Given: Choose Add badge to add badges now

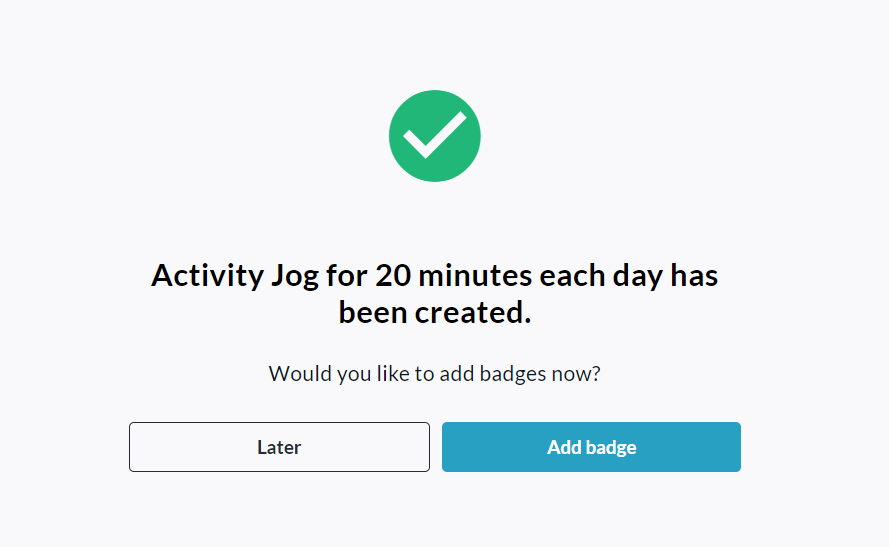Looking at the screenshot, I should click(591, 447).
